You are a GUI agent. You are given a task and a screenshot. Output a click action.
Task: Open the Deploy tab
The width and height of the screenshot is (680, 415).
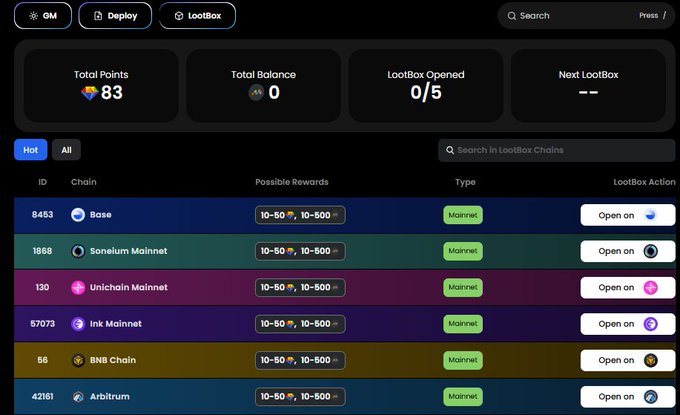pyautogui.click(x=115, y=16)
